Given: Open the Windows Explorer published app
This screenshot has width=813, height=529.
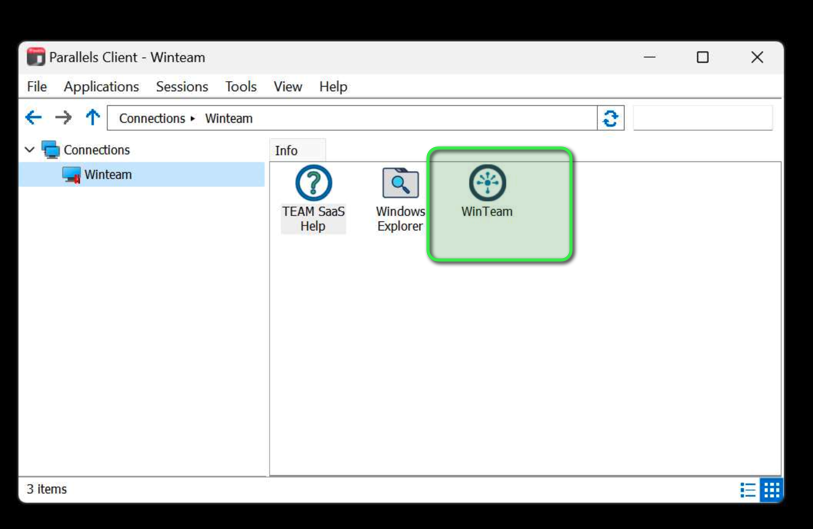Looking at the screenshot, I should coord(400,199).
